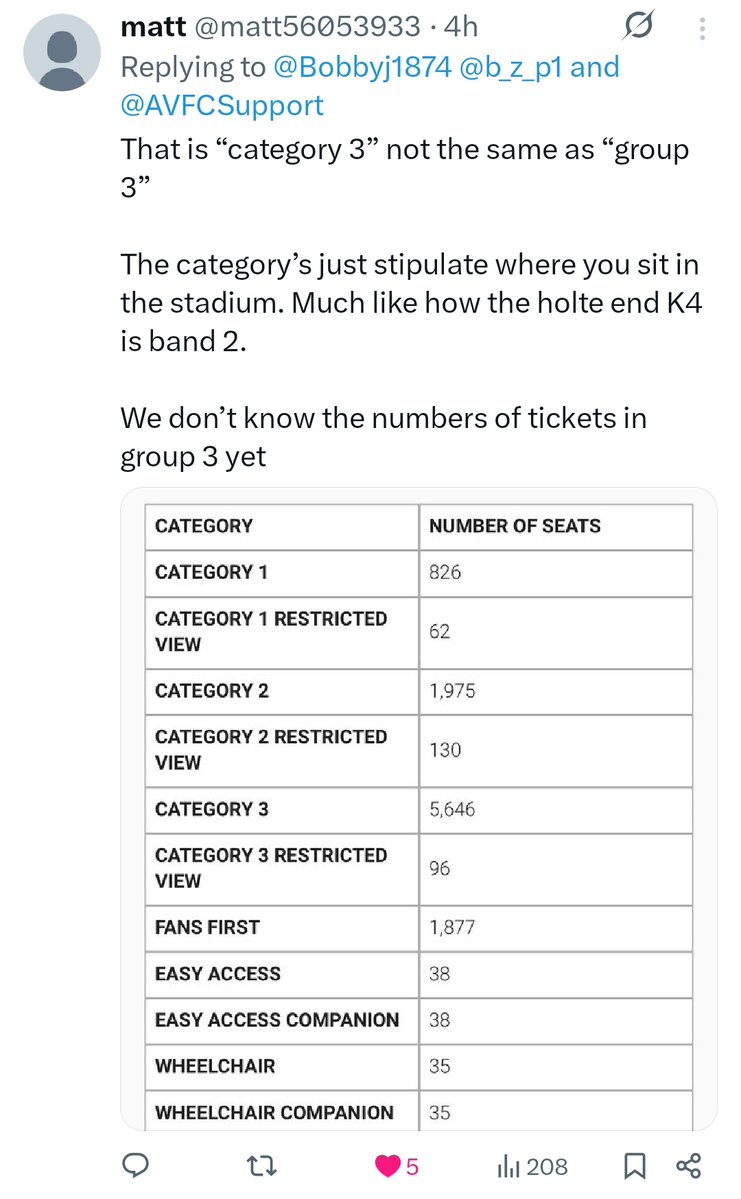Tap the retweet arrows icon

[x=262, y=1165]
